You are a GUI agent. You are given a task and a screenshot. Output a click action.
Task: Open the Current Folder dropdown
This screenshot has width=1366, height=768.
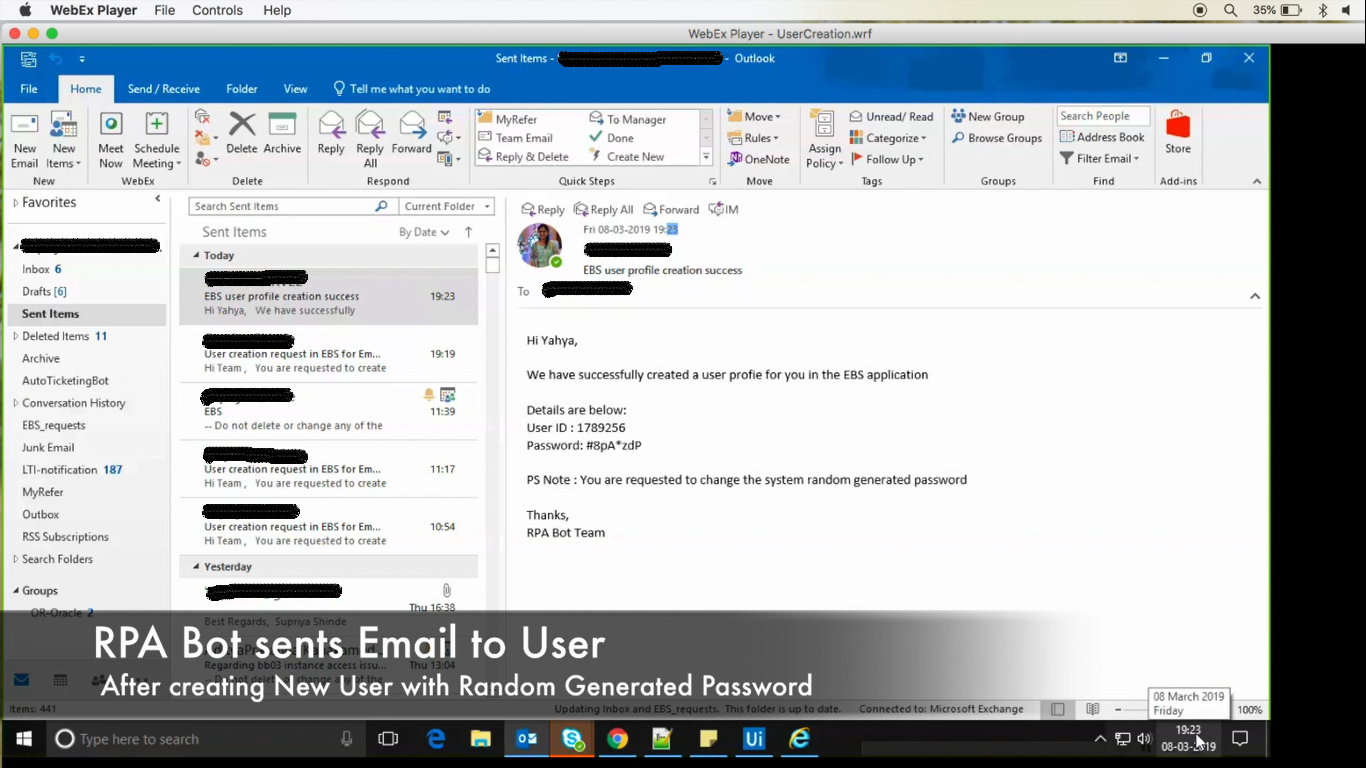tap(447, 206)
